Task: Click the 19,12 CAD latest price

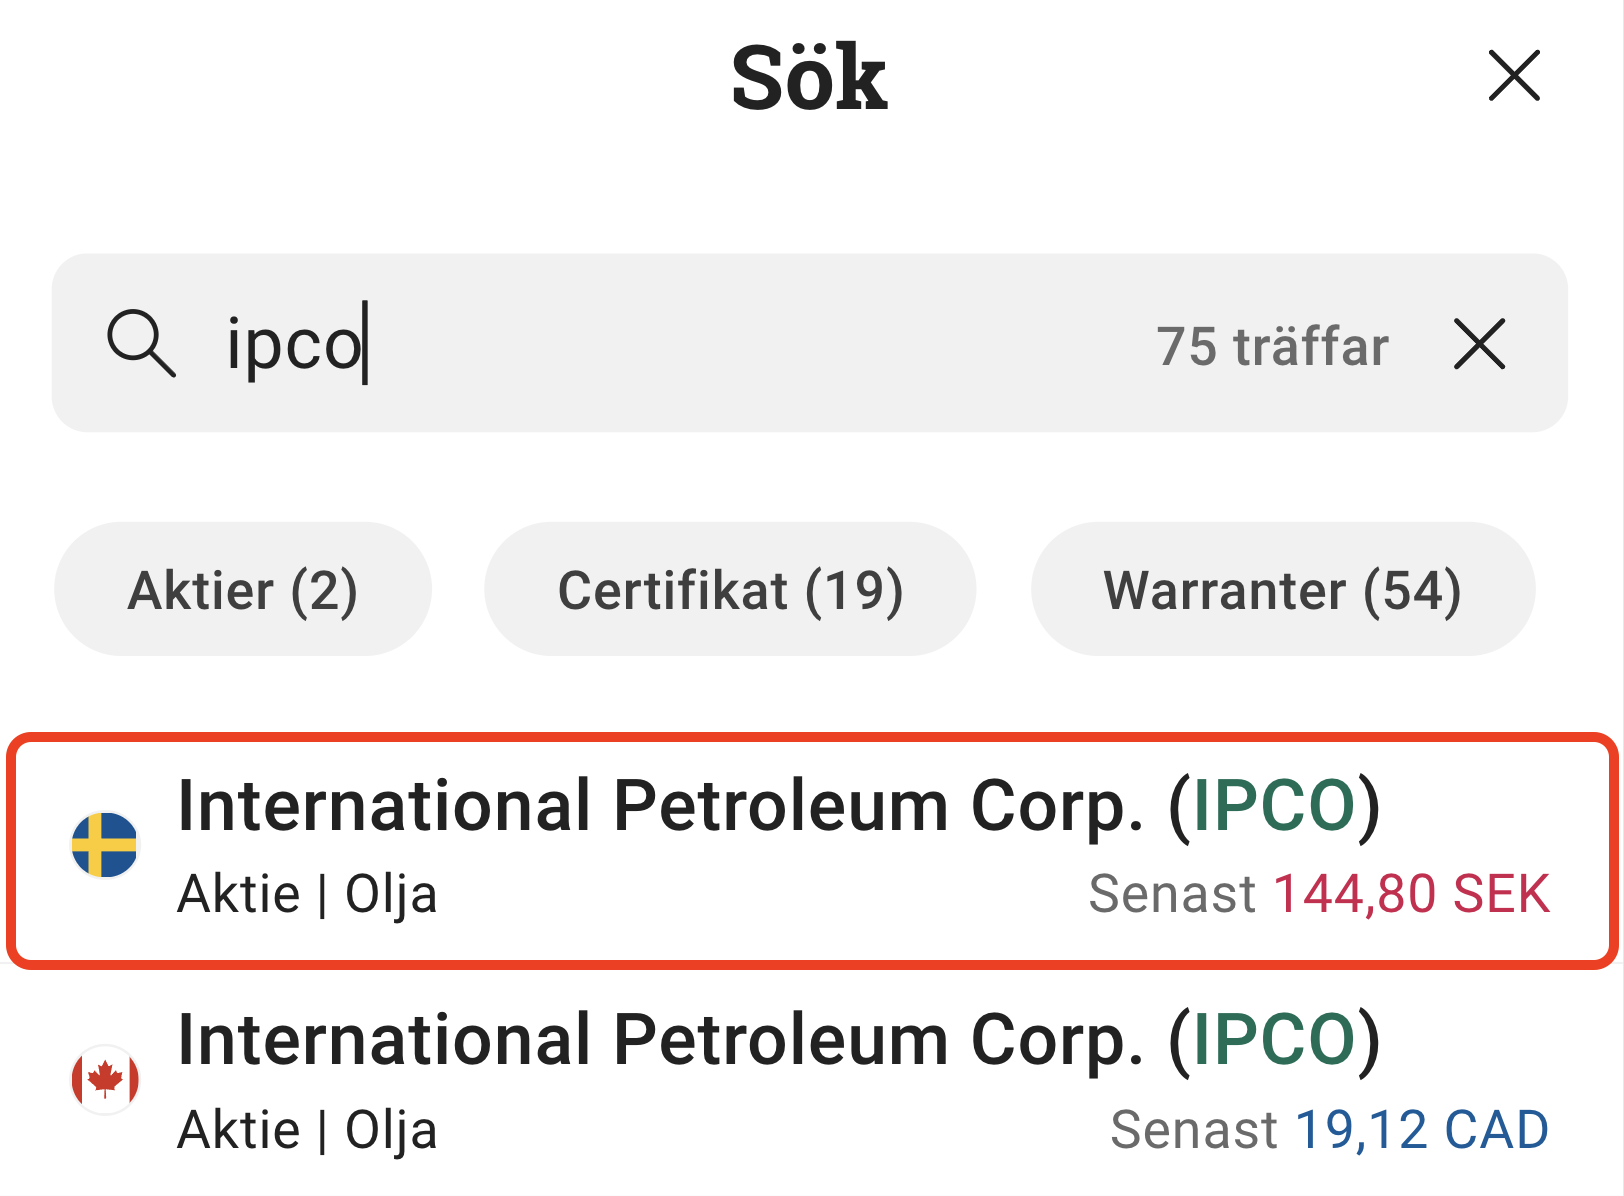Action: click(1422, 1130)
